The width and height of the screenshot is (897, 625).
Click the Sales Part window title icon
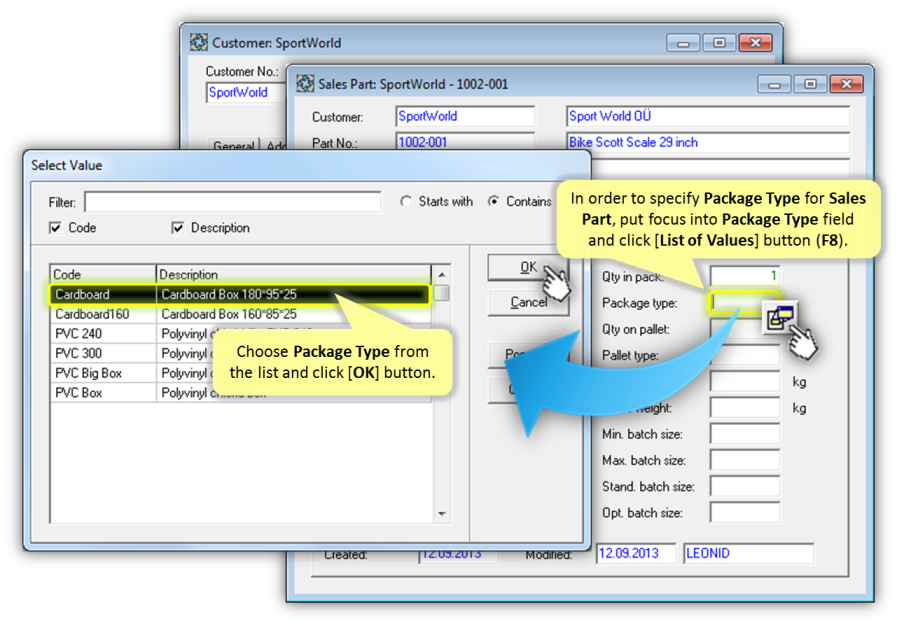(x=305, y=83)
